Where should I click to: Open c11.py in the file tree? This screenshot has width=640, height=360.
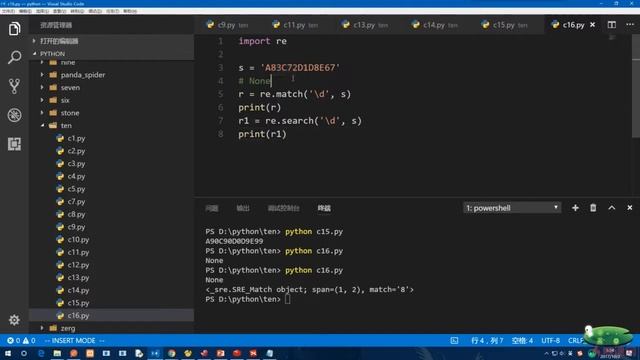112,252
